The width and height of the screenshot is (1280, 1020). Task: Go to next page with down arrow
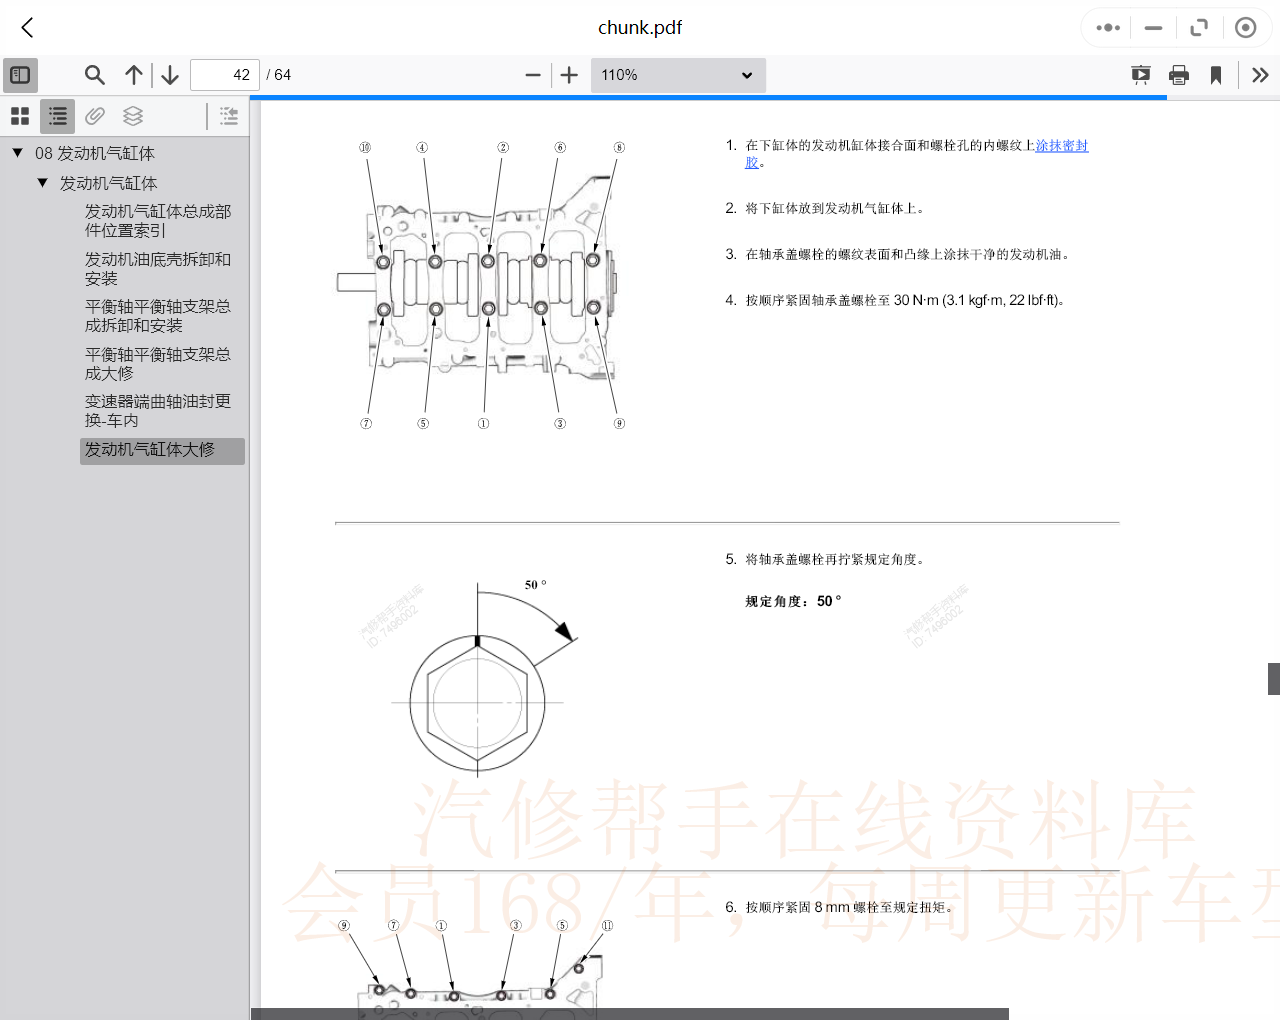click(169, 75)
